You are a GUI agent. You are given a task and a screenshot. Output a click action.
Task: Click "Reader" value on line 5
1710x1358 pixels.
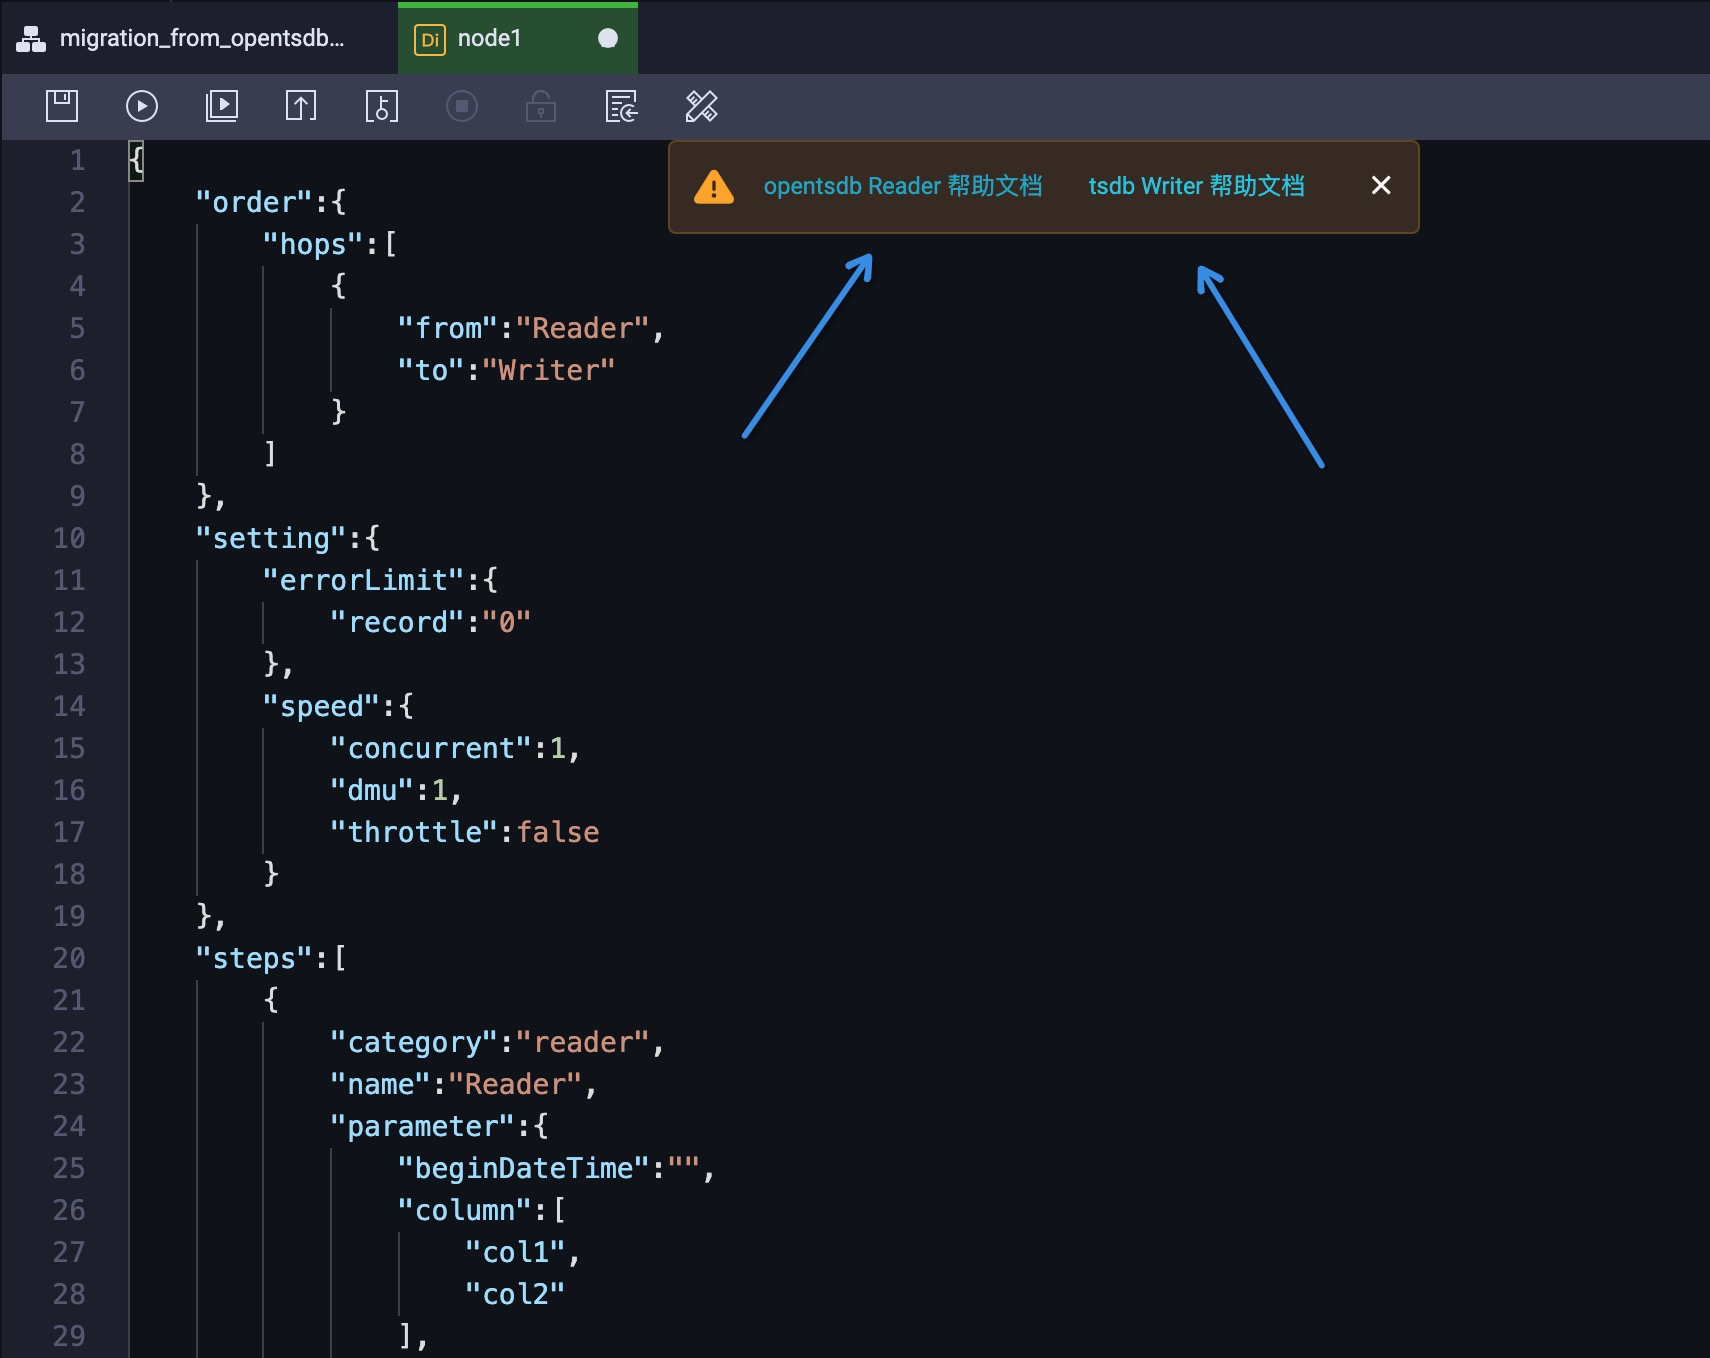click(x=583, y=328)
